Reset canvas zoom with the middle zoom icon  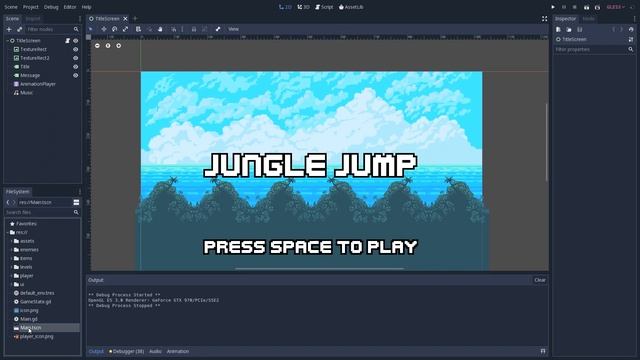(108, 46)
